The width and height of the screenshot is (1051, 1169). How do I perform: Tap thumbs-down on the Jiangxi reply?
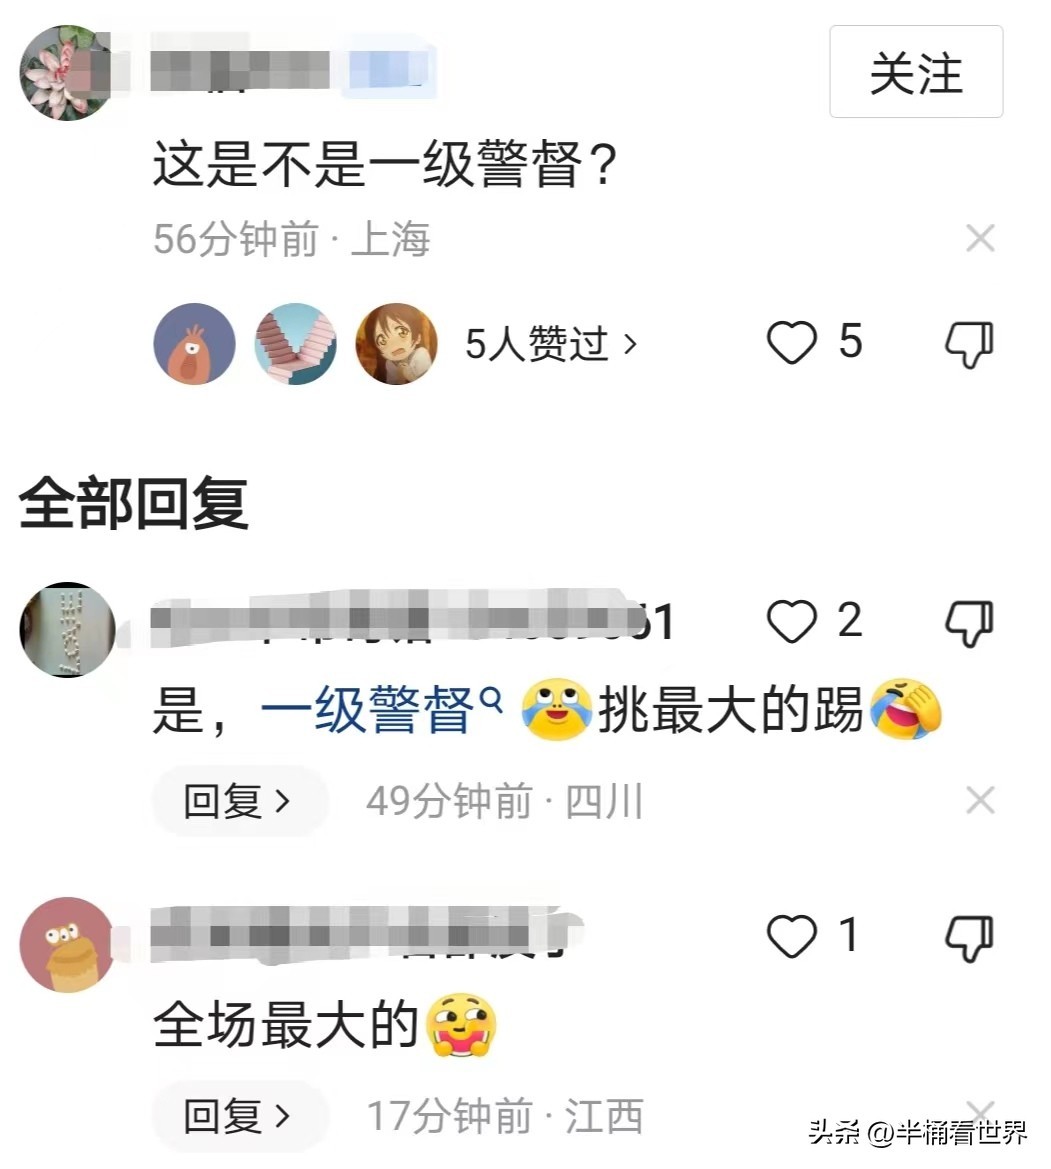pos(970,939)
